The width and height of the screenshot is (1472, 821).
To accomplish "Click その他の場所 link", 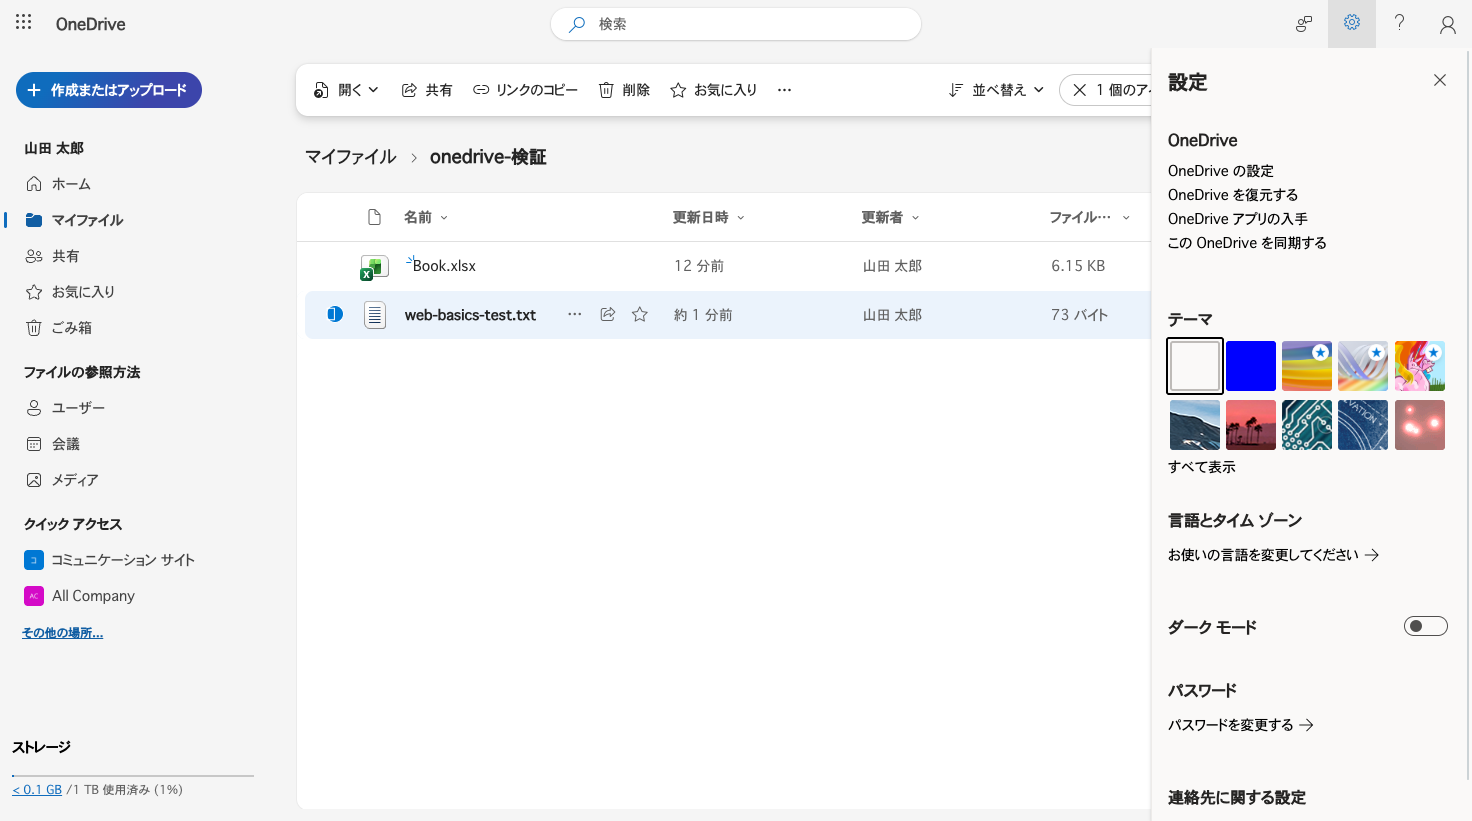I will coord(62,633).
